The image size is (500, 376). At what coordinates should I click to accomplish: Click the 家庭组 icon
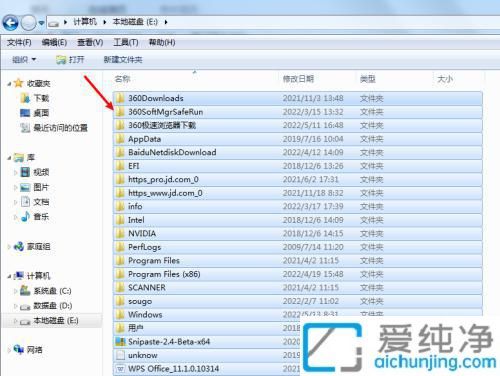pos(19,247)
